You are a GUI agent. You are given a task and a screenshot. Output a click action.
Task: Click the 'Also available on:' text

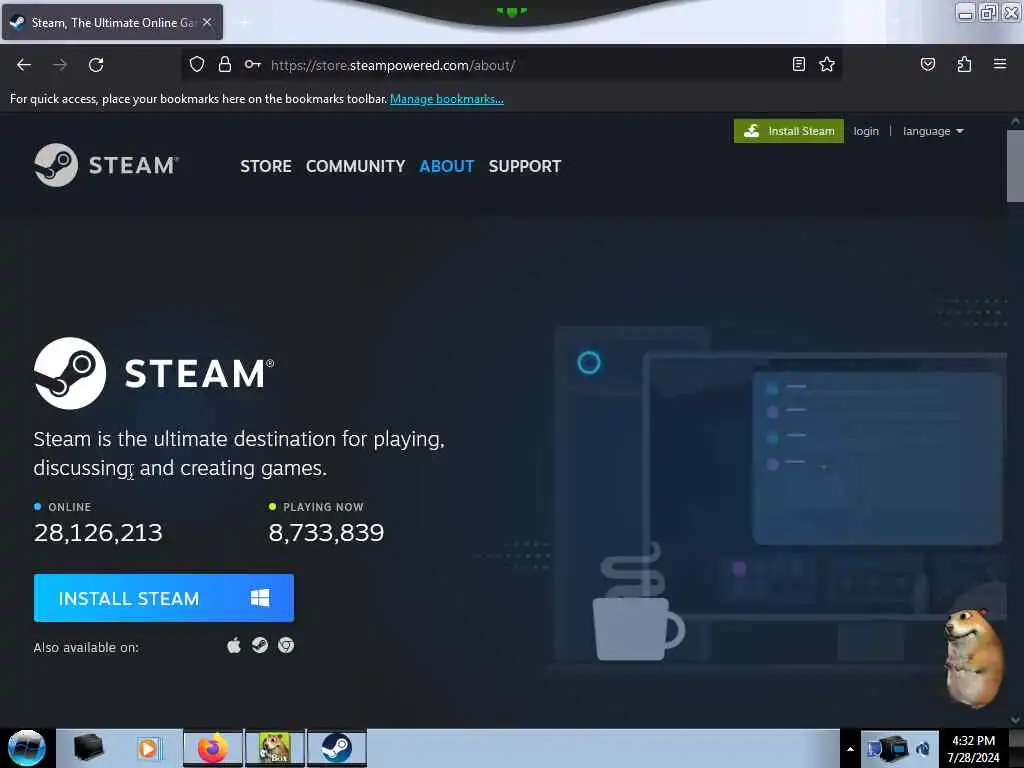click(x=86, y=648)
